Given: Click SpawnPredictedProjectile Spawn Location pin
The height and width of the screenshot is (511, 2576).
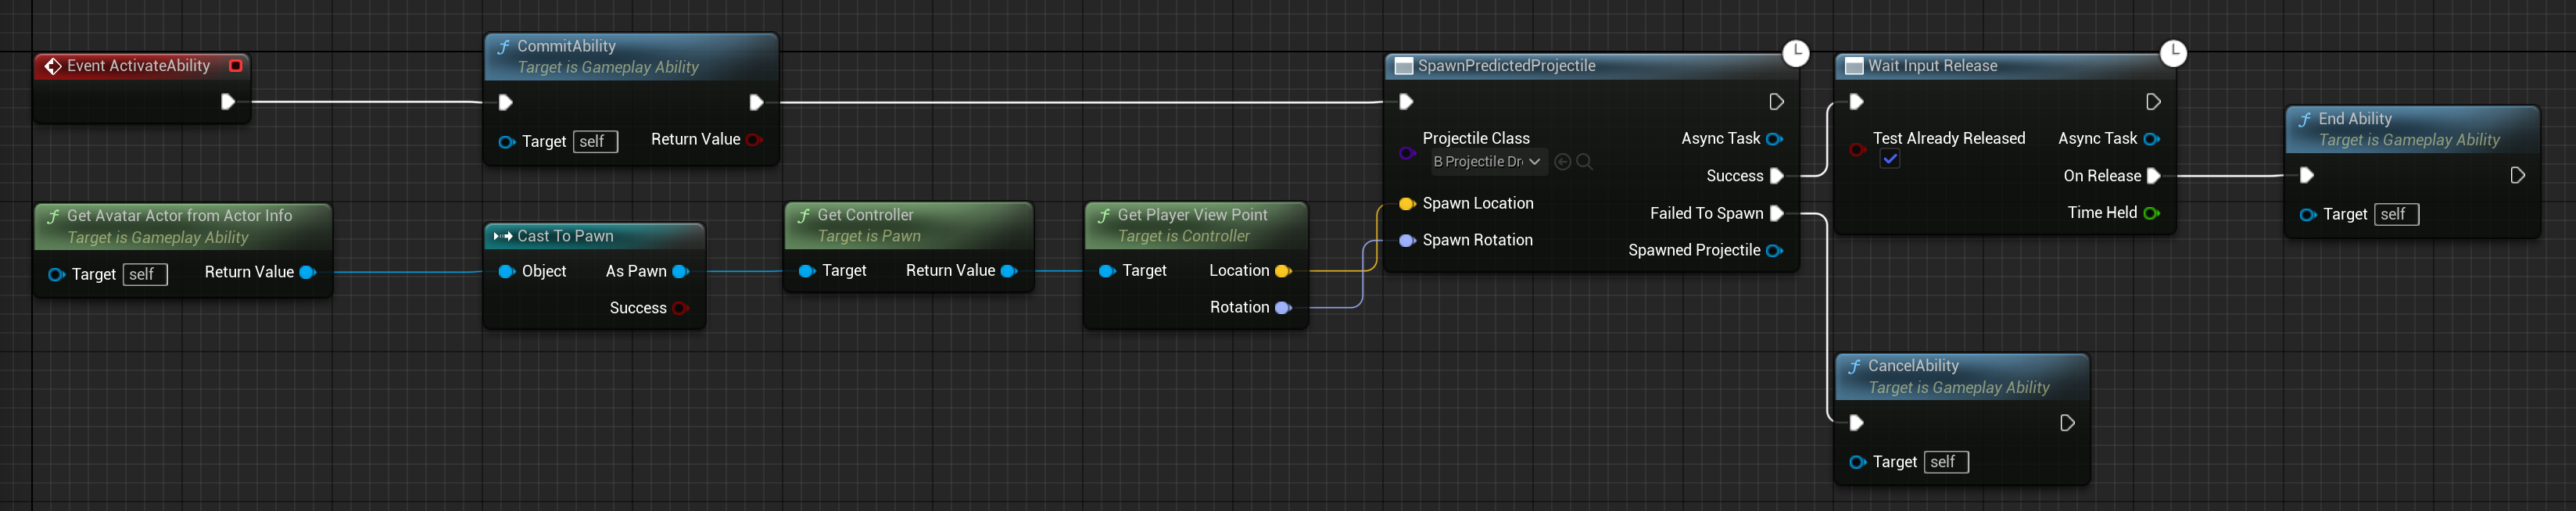Looking at the screenshot, I should coord(1407,204).
